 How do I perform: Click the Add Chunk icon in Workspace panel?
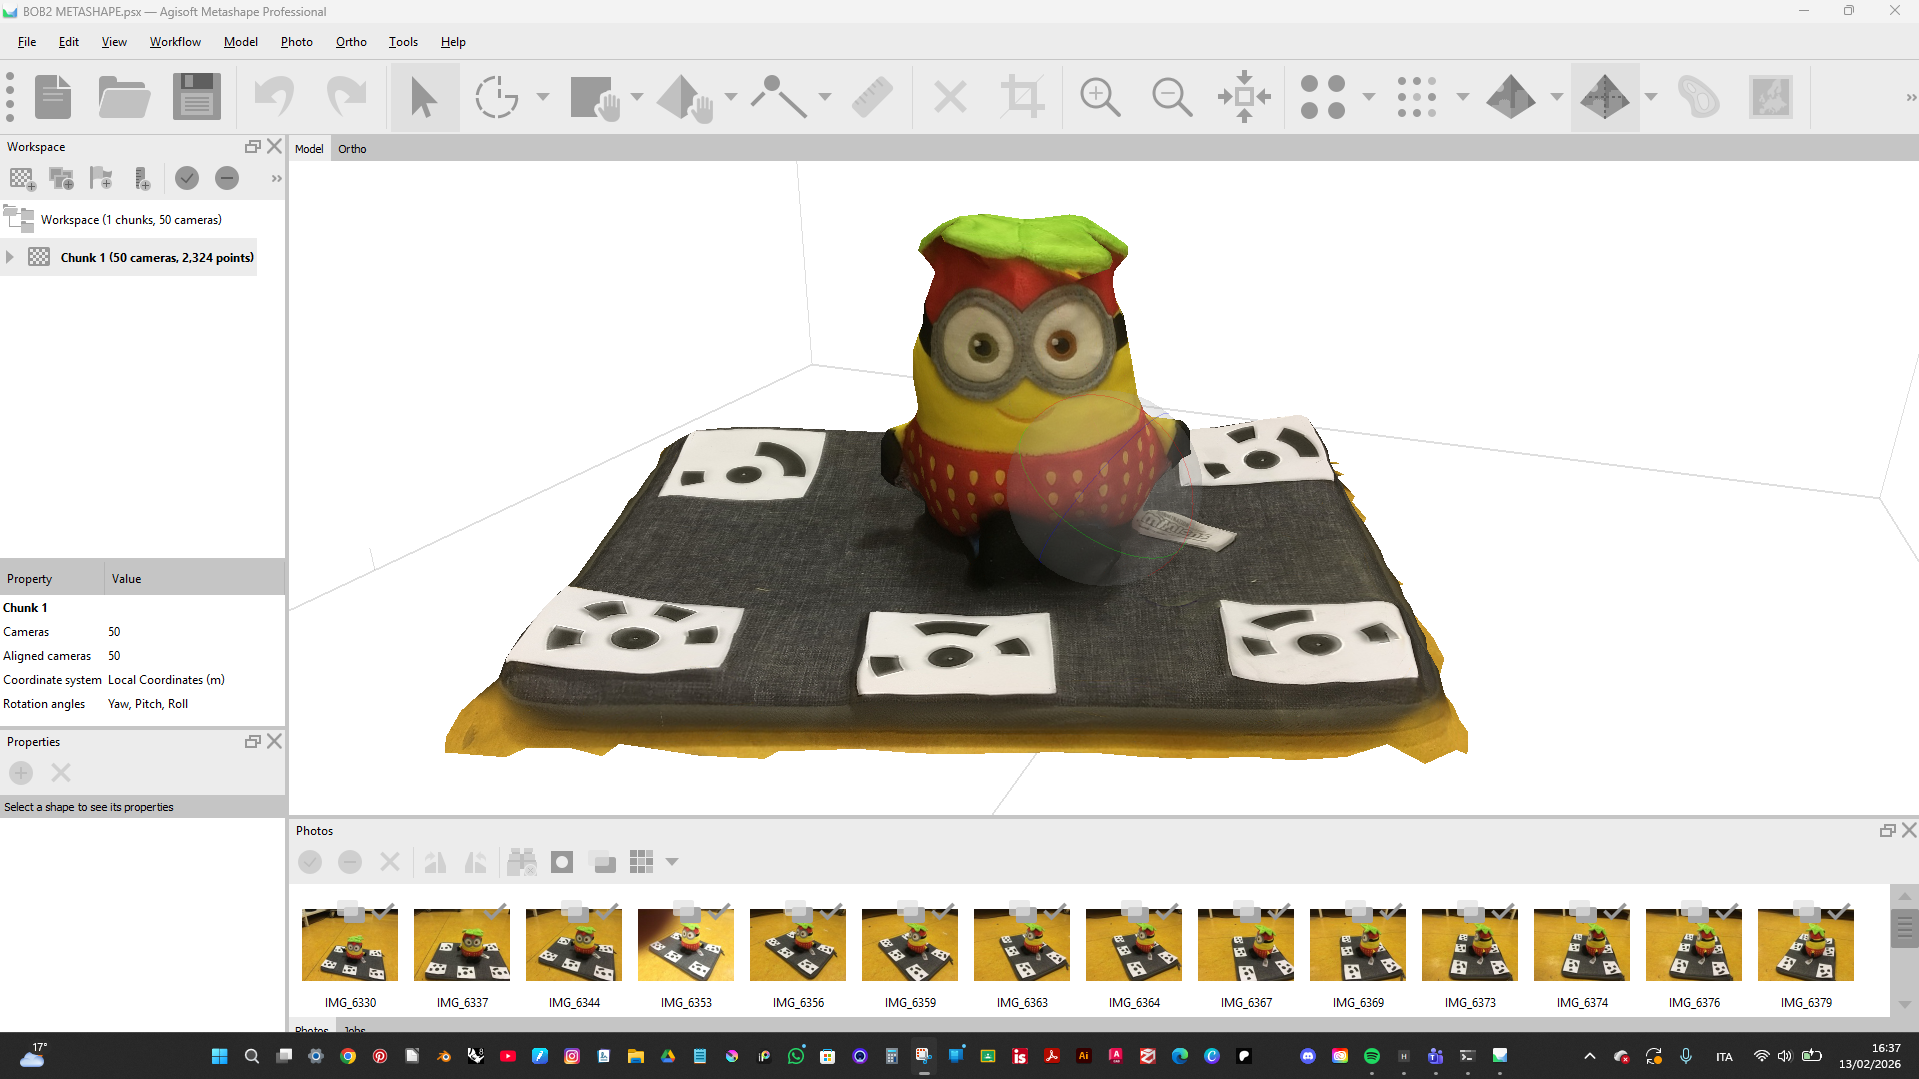[21, 178]
